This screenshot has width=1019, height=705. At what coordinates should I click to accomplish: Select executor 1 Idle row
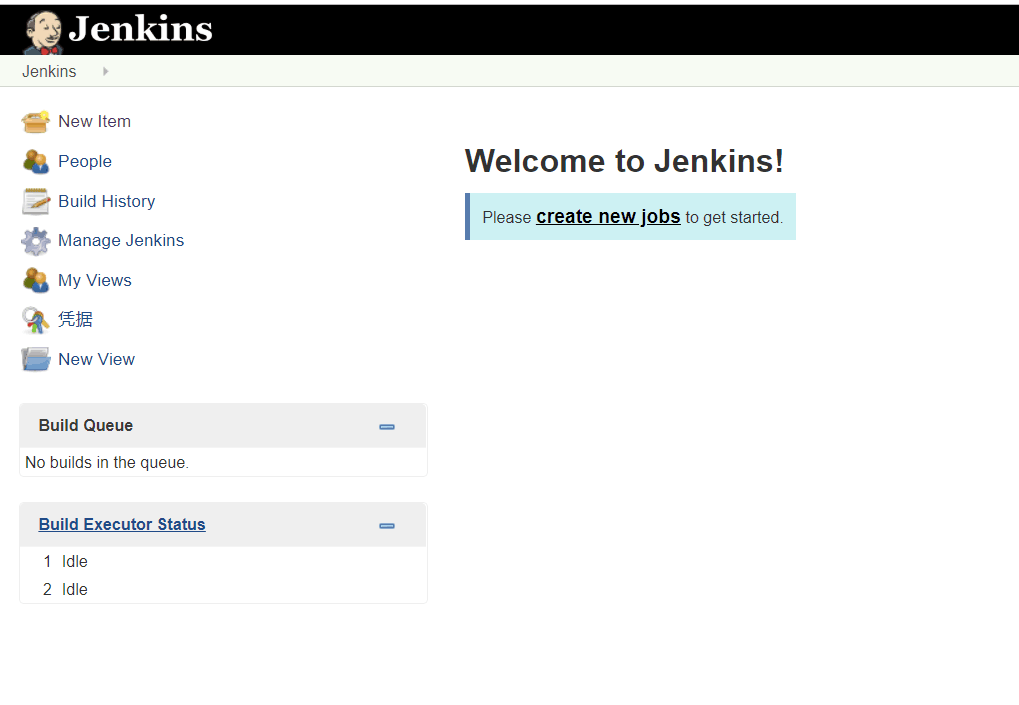(223, 561)
